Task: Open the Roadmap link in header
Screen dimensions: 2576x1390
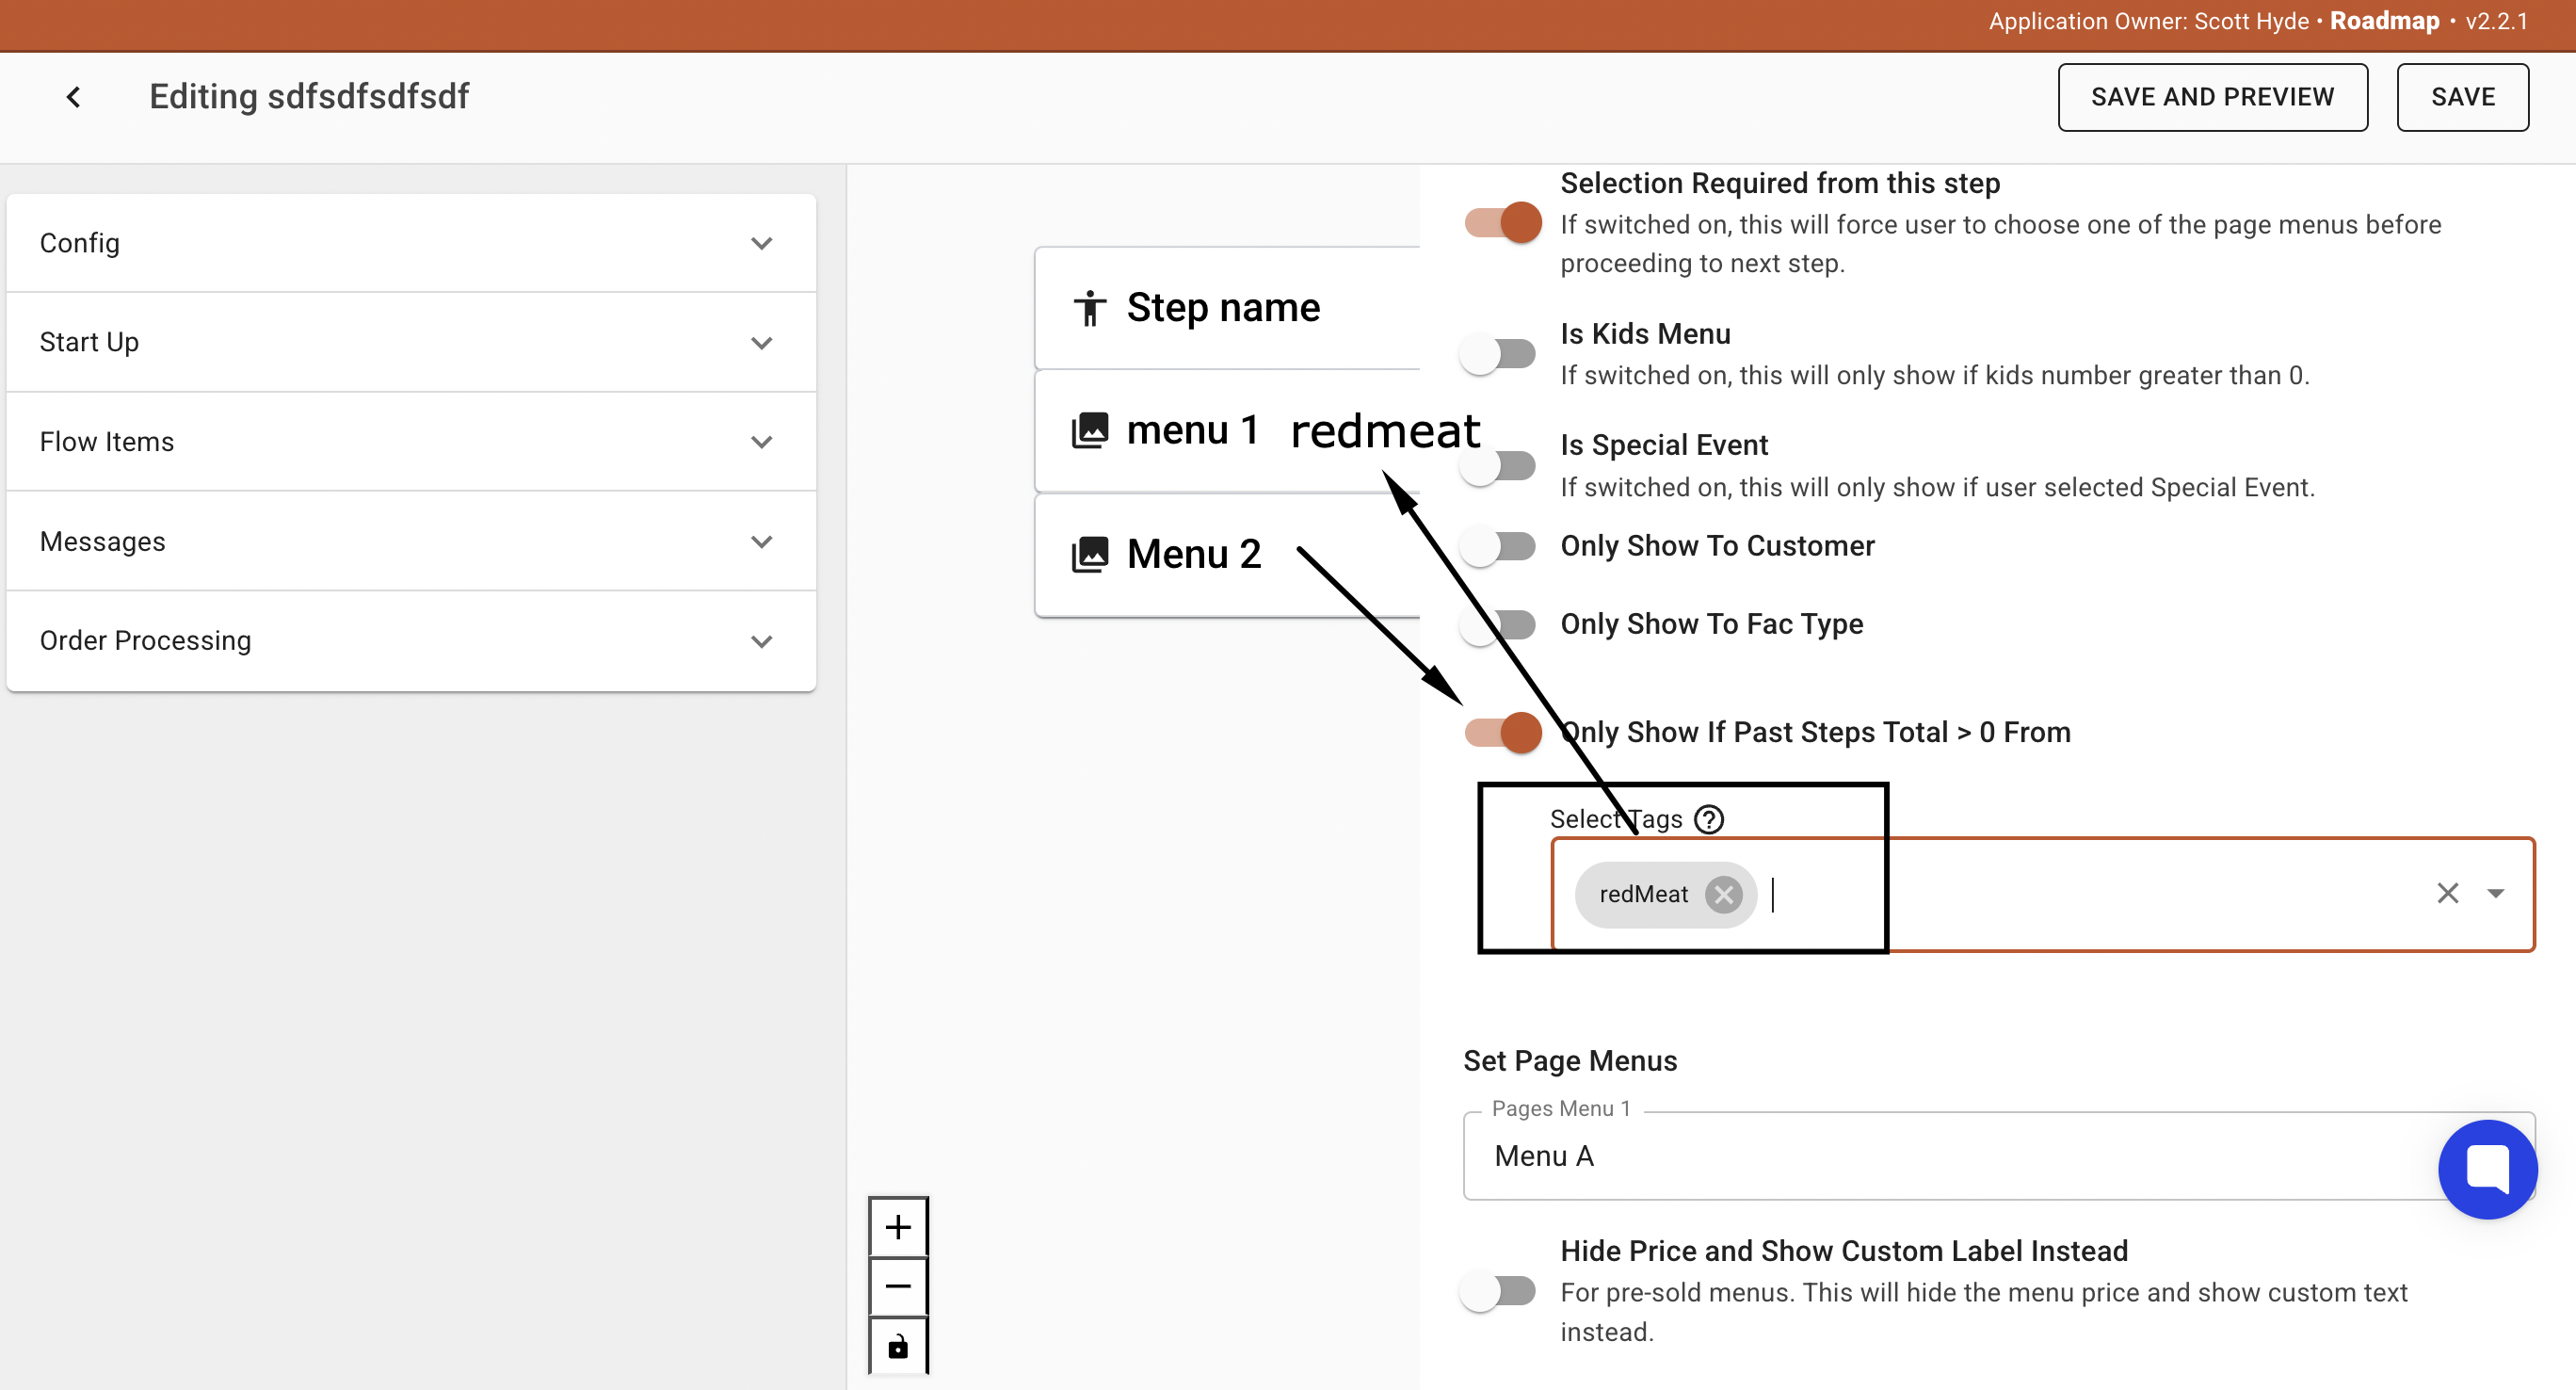Action: [2384, 21]
